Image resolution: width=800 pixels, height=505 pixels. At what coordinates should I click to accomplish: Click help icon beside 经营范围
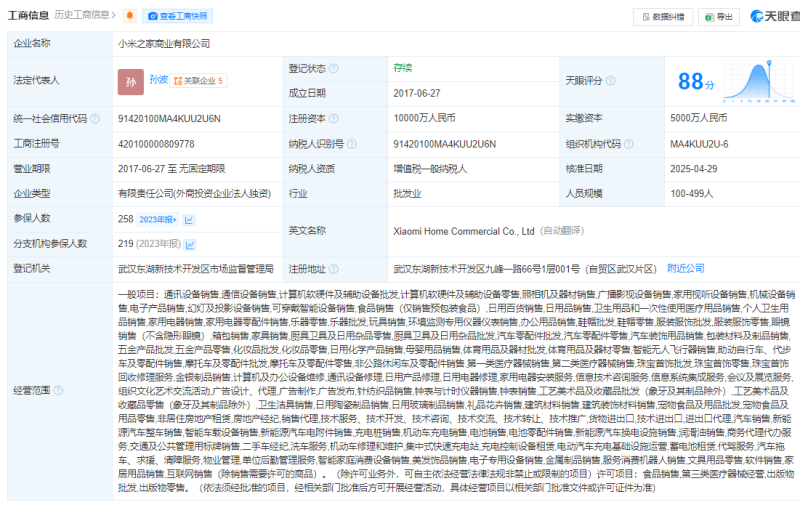tap(58, 390)
